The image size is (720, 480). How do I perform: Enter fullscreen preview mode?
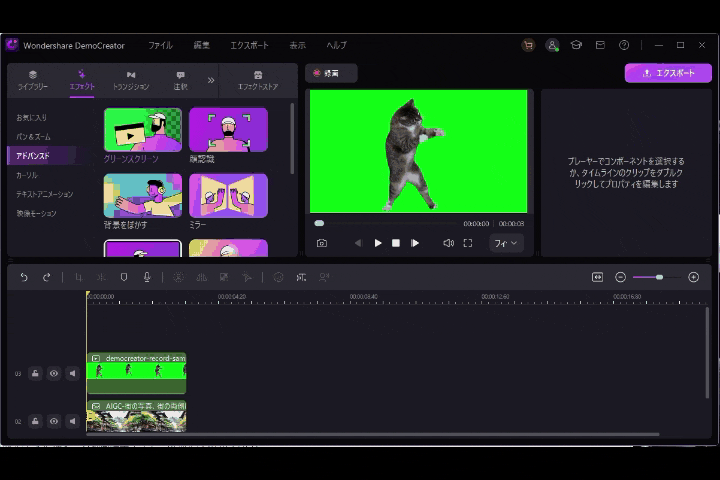pos(467,243)
